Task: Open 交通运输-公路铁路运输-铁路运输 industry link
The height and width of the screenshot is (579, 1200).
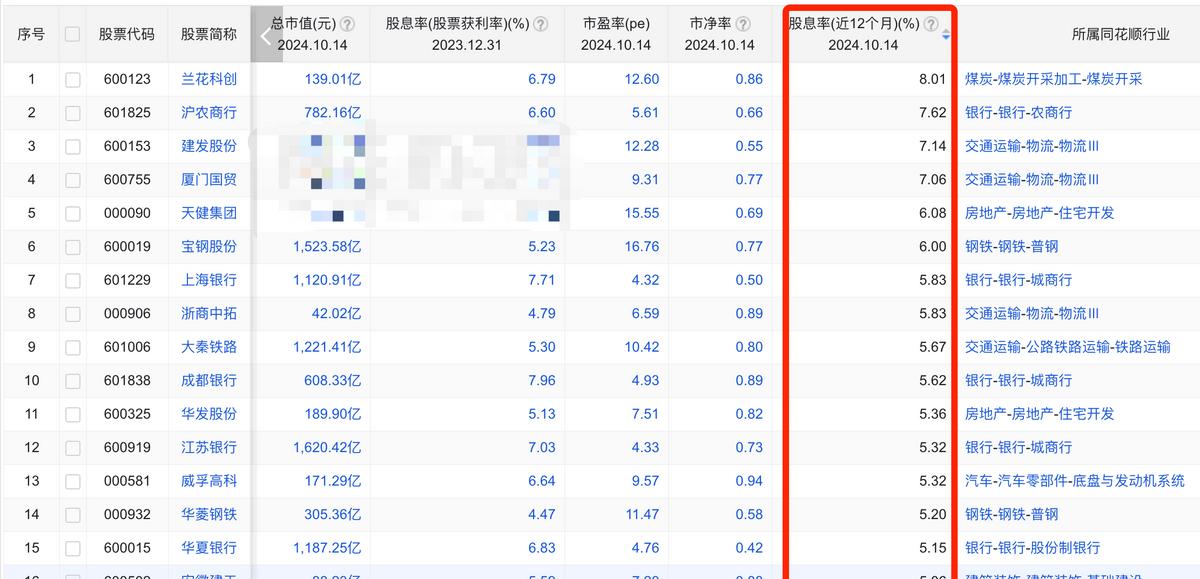Action: pos(1068,347)
